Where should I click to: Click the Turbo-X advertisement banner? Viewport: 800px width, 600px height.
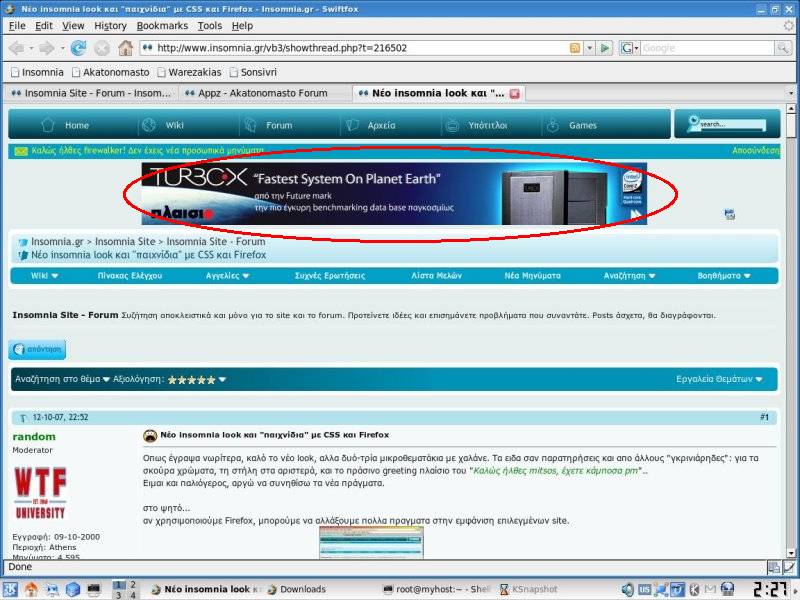point(394,194)
